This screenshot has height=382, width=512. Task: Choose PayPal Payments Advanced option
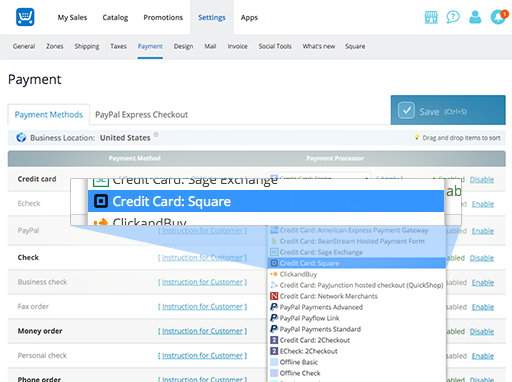coord(357,307)
